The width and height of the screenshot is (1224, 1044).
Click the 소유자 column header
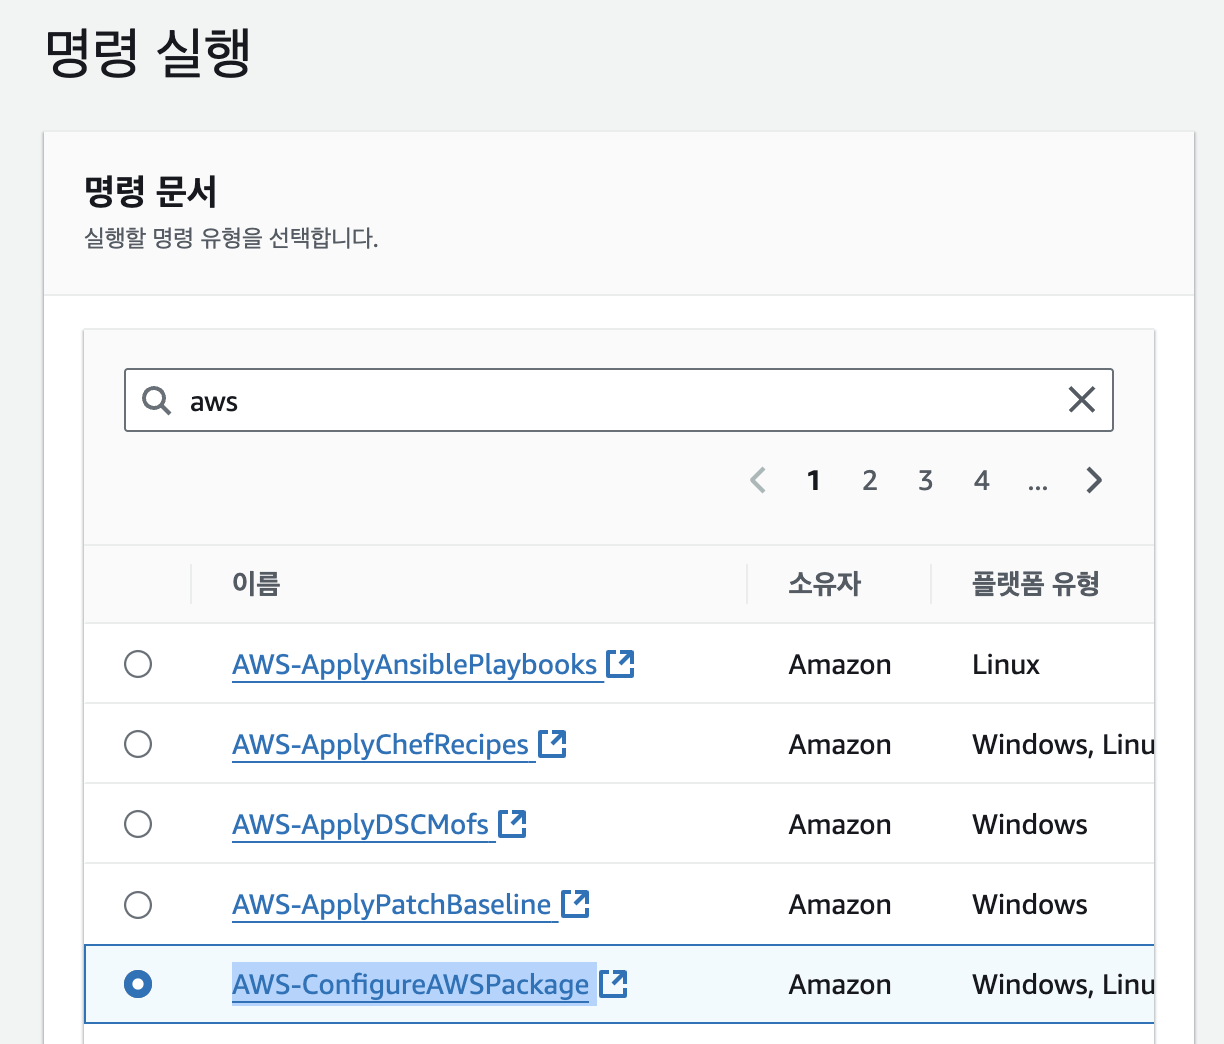[825, 583]
